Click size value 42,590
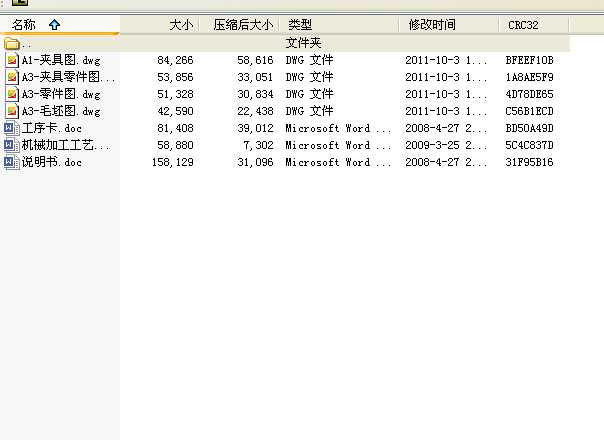This screenshot has height=440, width=604. (175, 111)
